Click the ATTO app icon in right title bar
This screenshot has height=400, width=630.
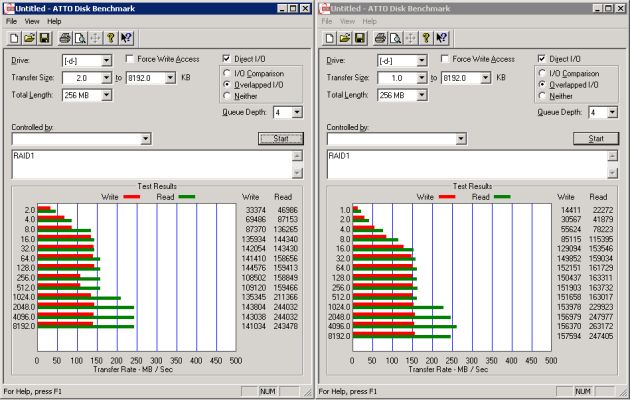click(x=325, y=8)
